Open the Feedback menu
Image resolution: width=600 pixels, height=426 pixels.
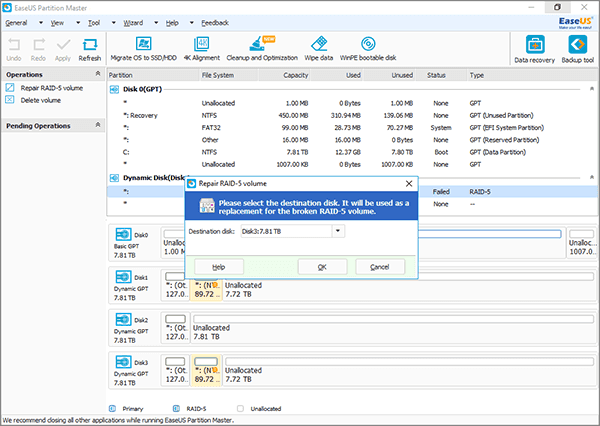(215, 23)
